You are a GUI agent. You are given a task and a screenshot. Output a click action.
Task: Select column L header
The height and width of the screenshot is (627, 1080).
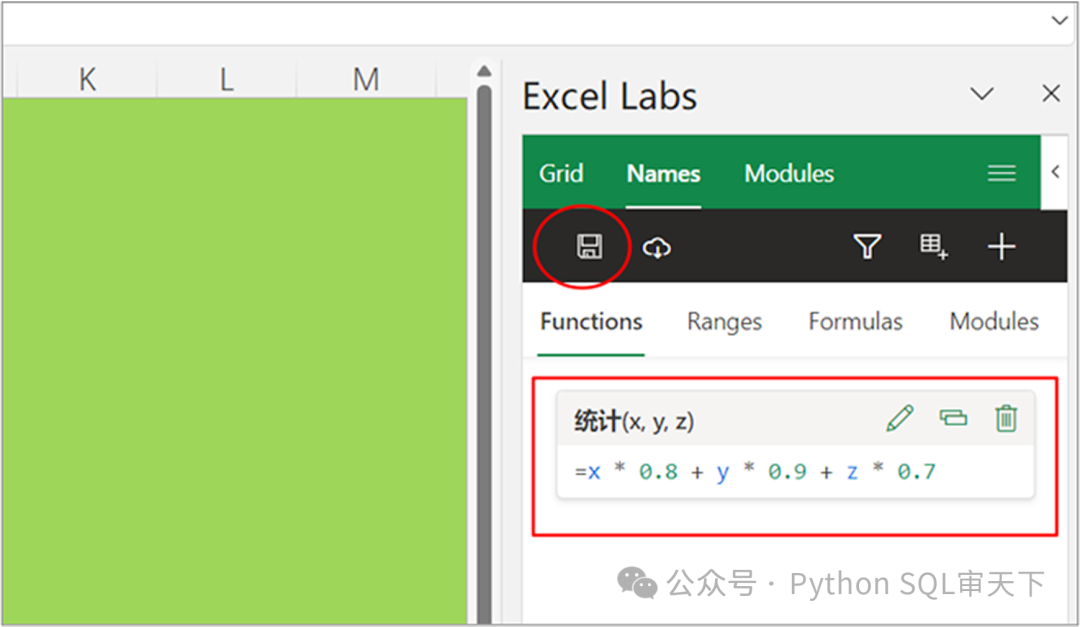(227, 79)
